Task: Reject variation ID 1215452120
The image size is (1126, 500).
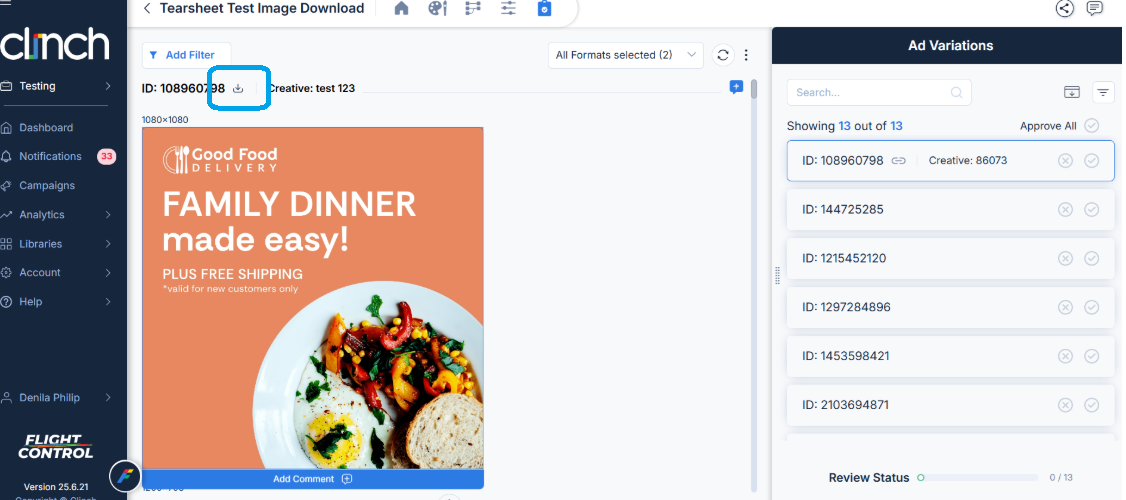Action: tap(1065, 259)
